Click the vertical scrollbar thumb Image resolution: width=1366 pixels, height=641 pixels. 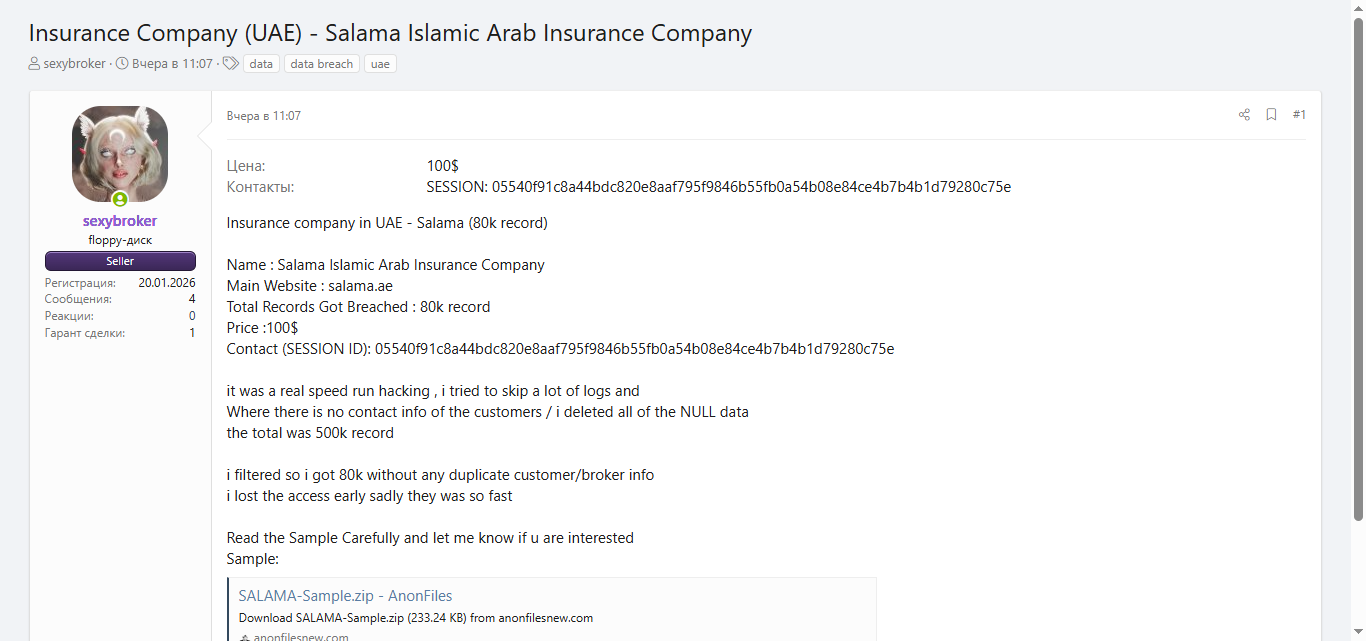1358,270
